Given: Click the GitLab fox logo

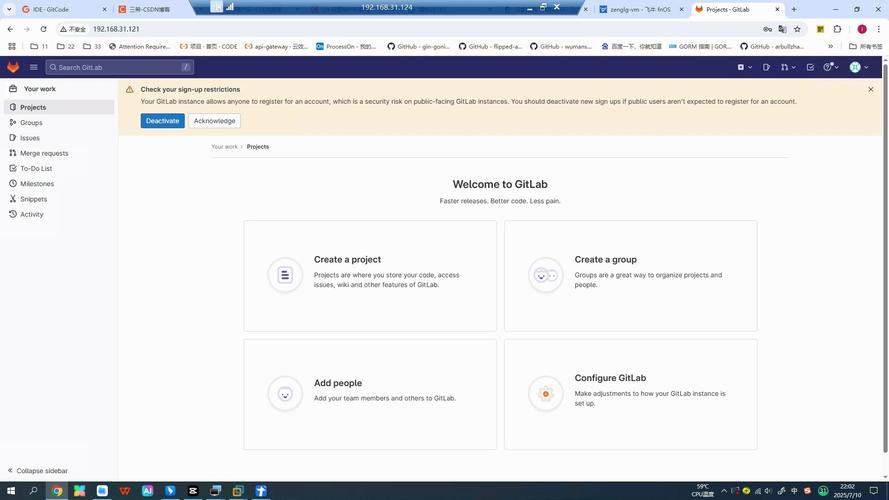Looking at the screenshot, I should coord(13,67).
